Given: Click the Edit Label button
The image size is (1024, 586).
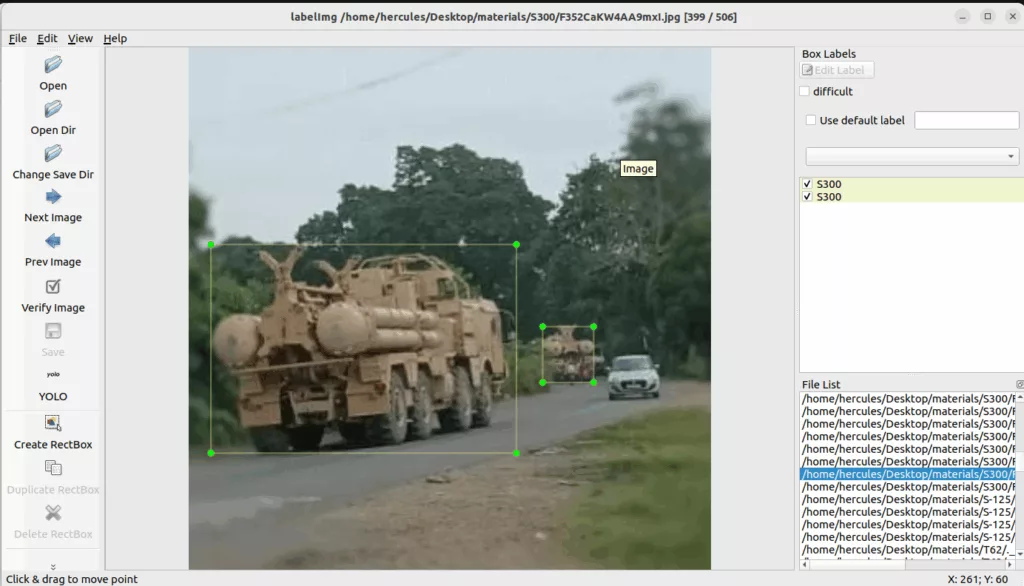Looking at the screenshot, I should pyautogui.click(x=837, y=70).
